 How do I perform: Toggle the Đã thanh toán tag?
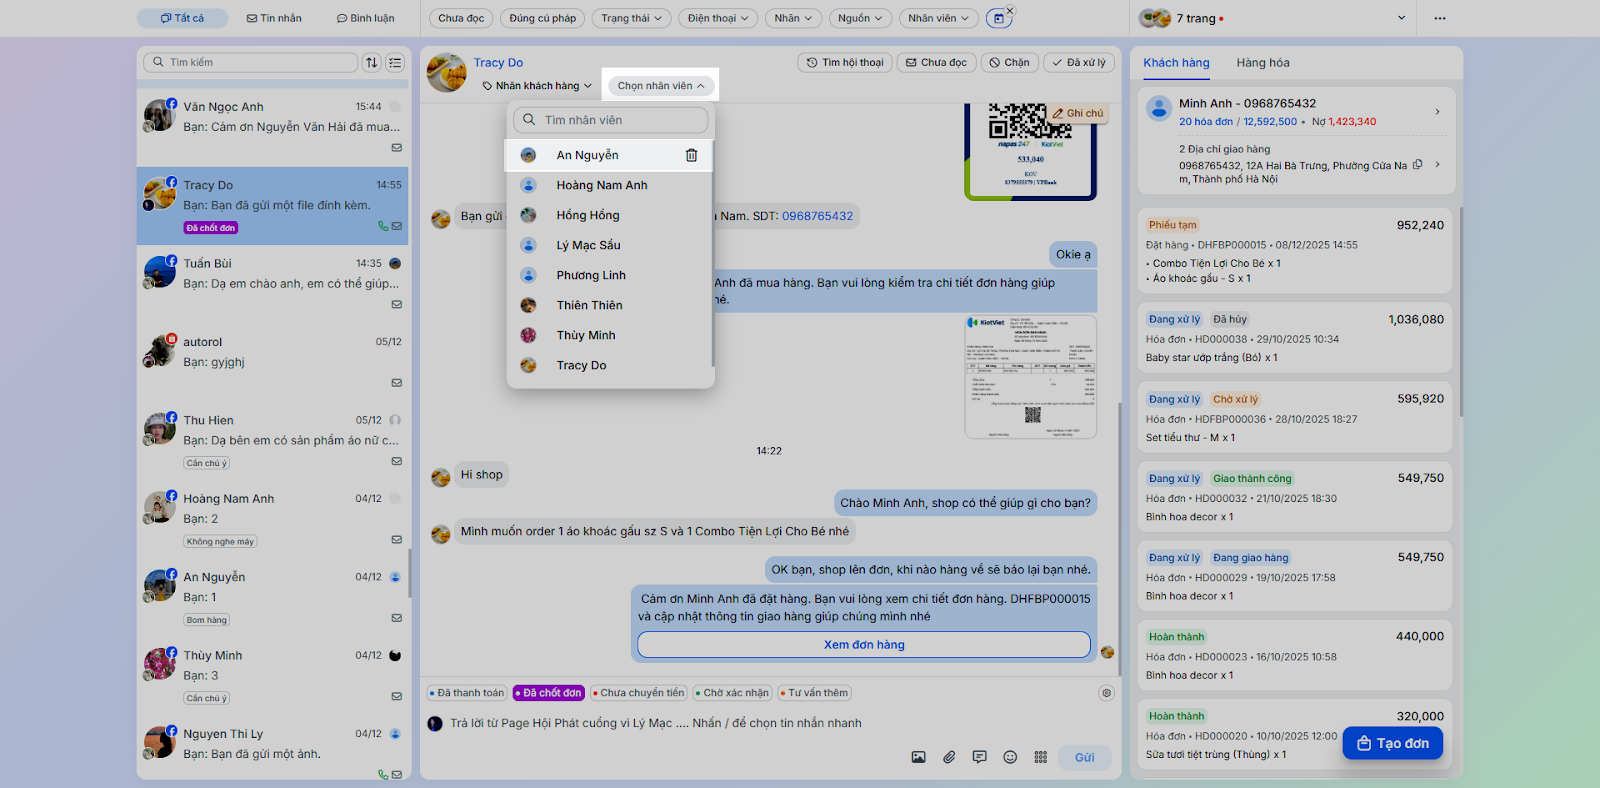pos(467,693)
